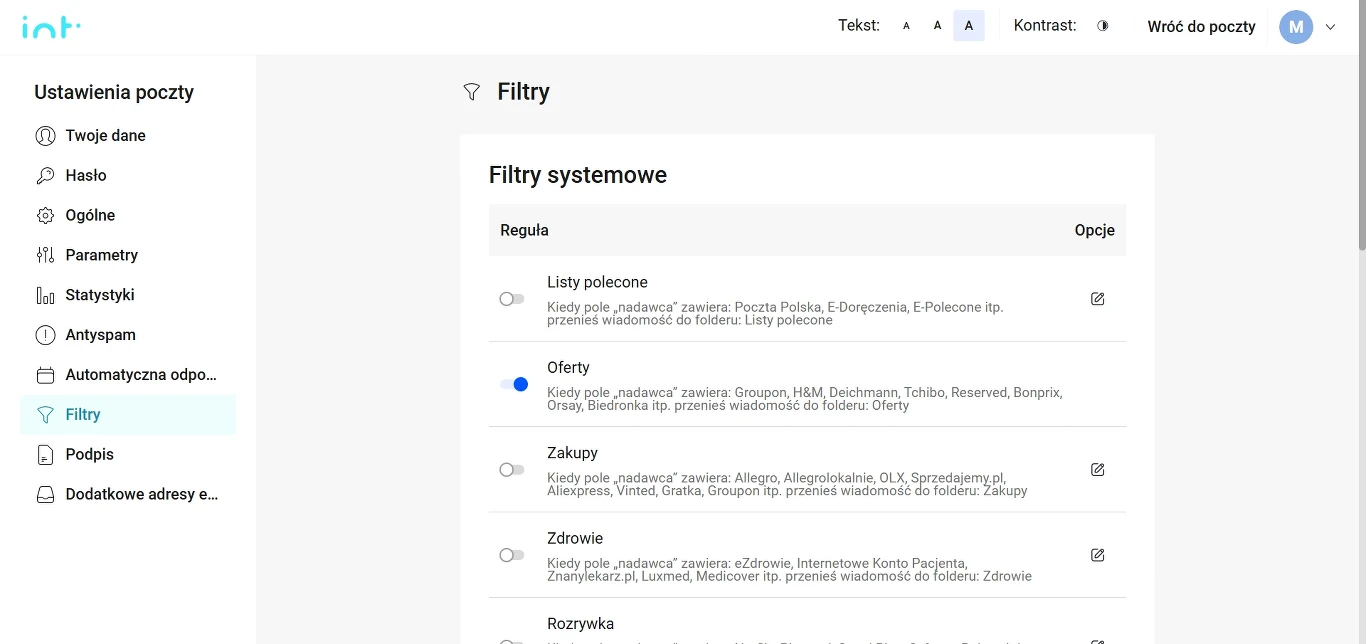
Task: Enable the Zakupy filter toggle
Action: tap(512, 470)
